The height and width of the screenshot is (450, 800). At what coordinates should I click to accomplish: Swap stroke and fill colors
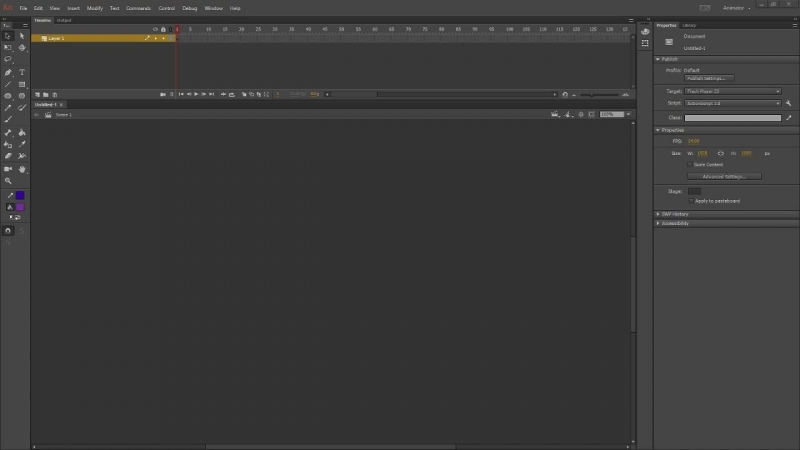[x=16, y=217]
